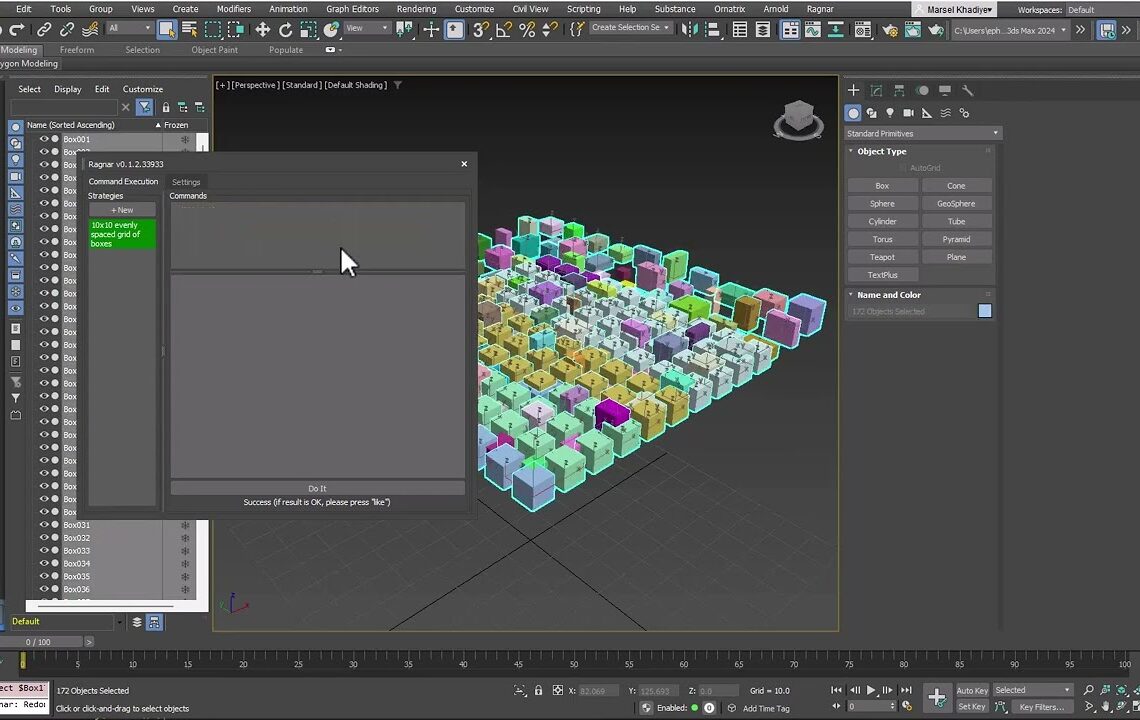Select the Select and Move tool
The image size is (1140, 720).
[263, 30]
